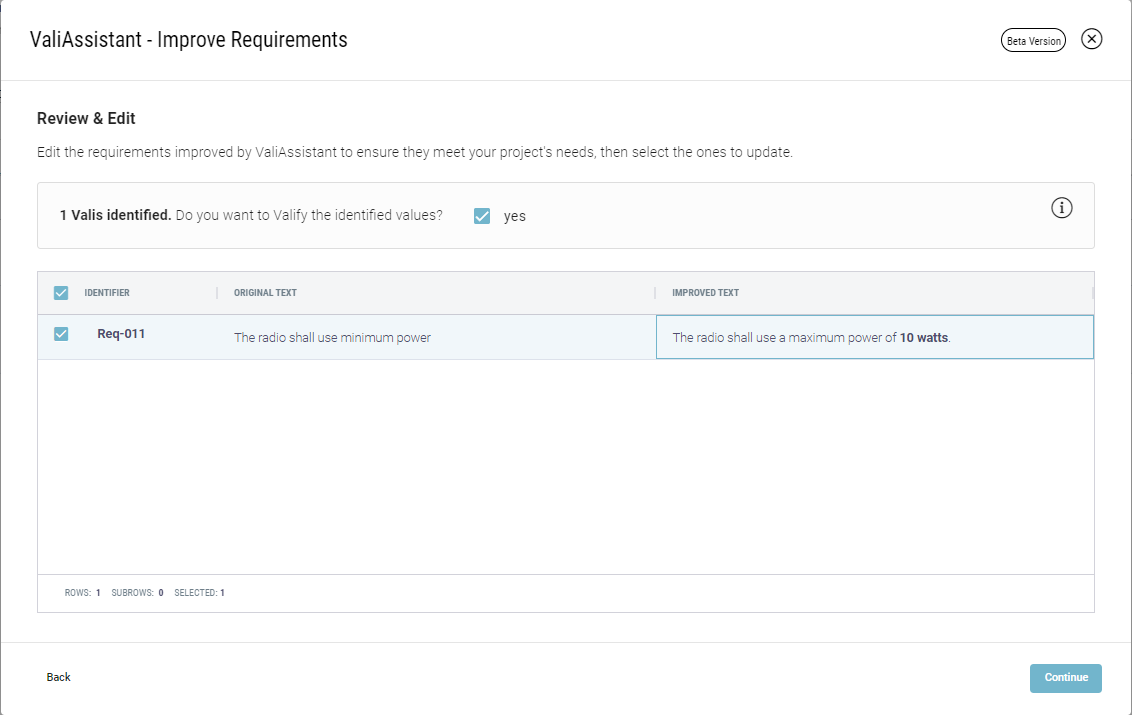Screen dimensions: 1132x715
Task: Click the ROWS: 1 footer count
Action: [82, 592]
